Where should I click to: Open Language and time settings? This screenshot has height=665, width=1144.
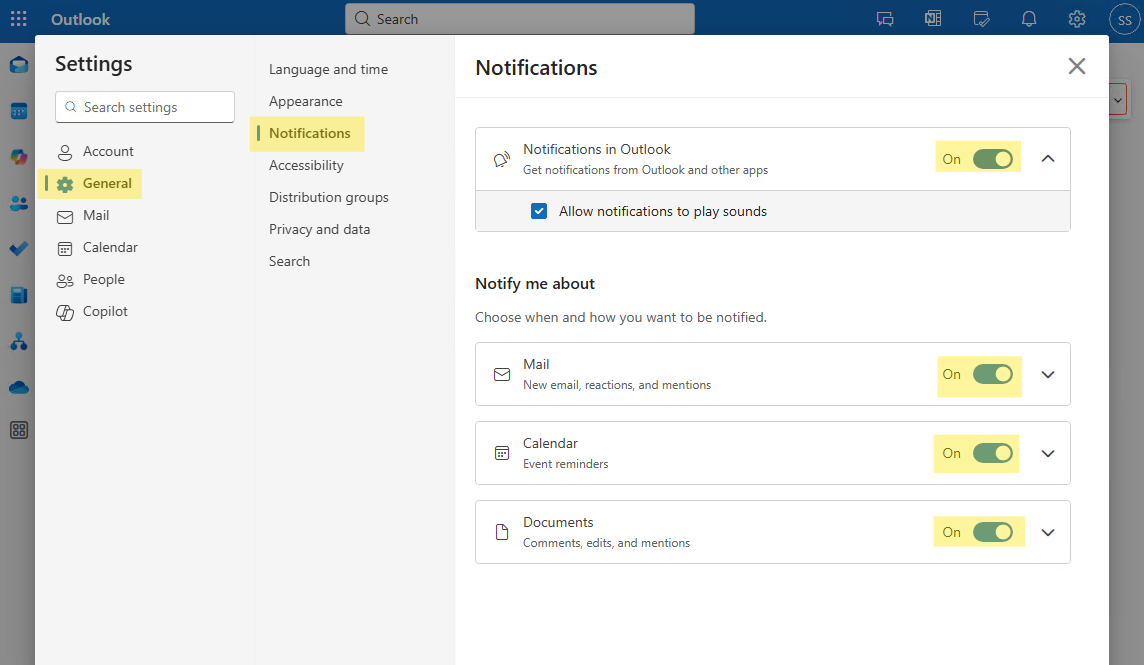click(328, 69)
